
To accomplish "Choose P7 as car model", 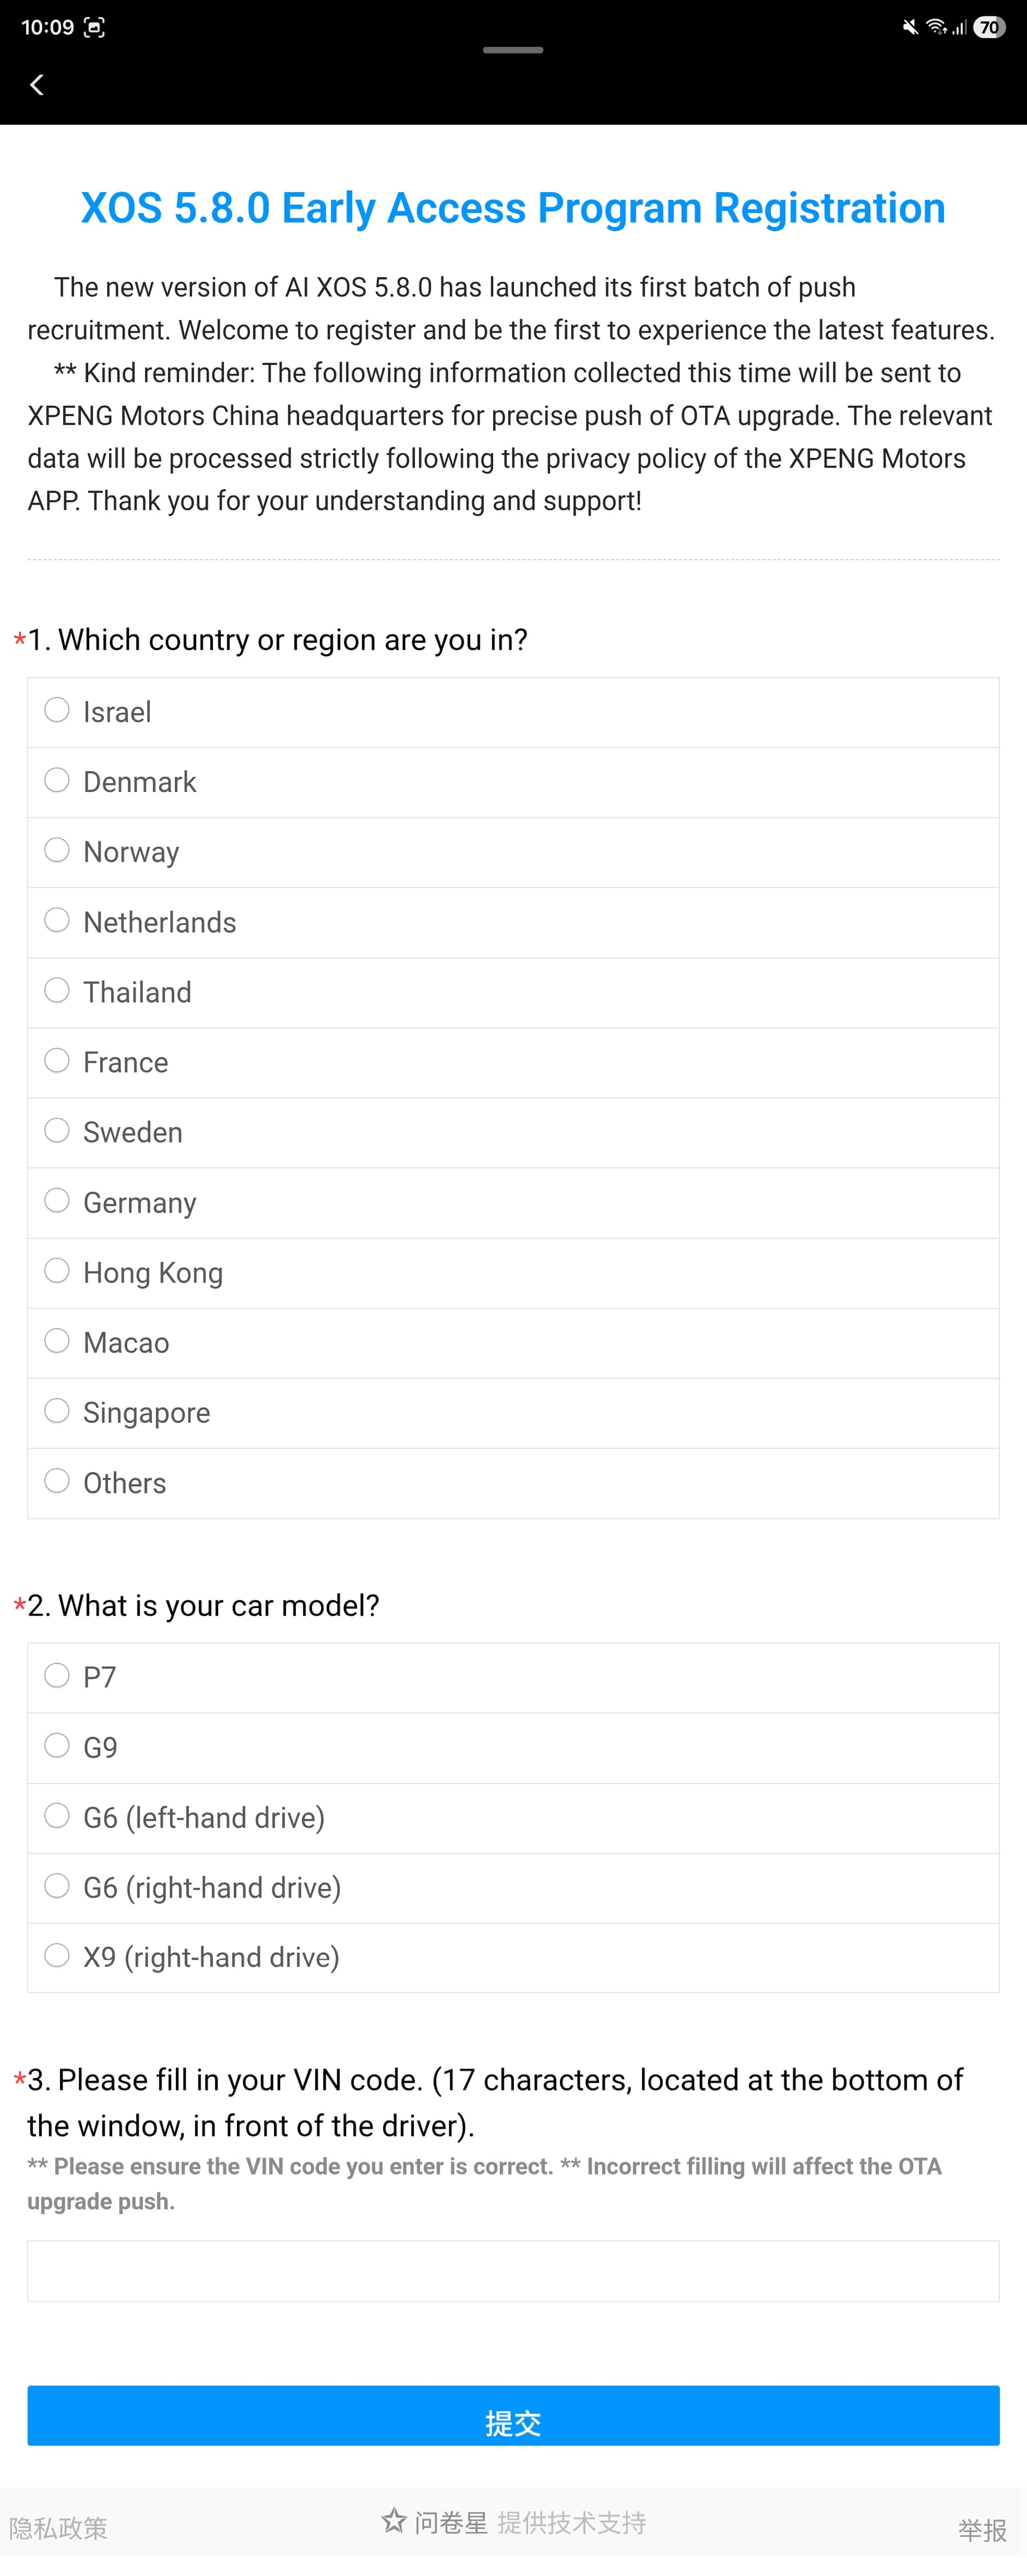I will (x=57, y=1676).
